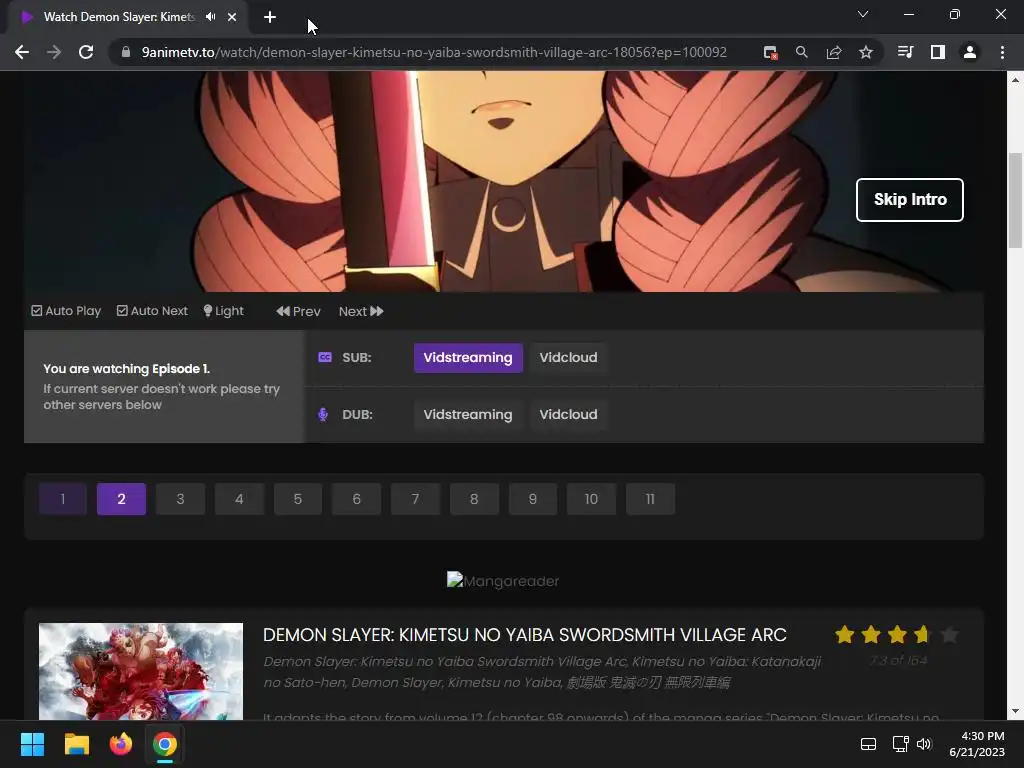This screenshot has width=1024, height=768.
Task: Open a new tab with plus button
Action: [x=270, y=17]
